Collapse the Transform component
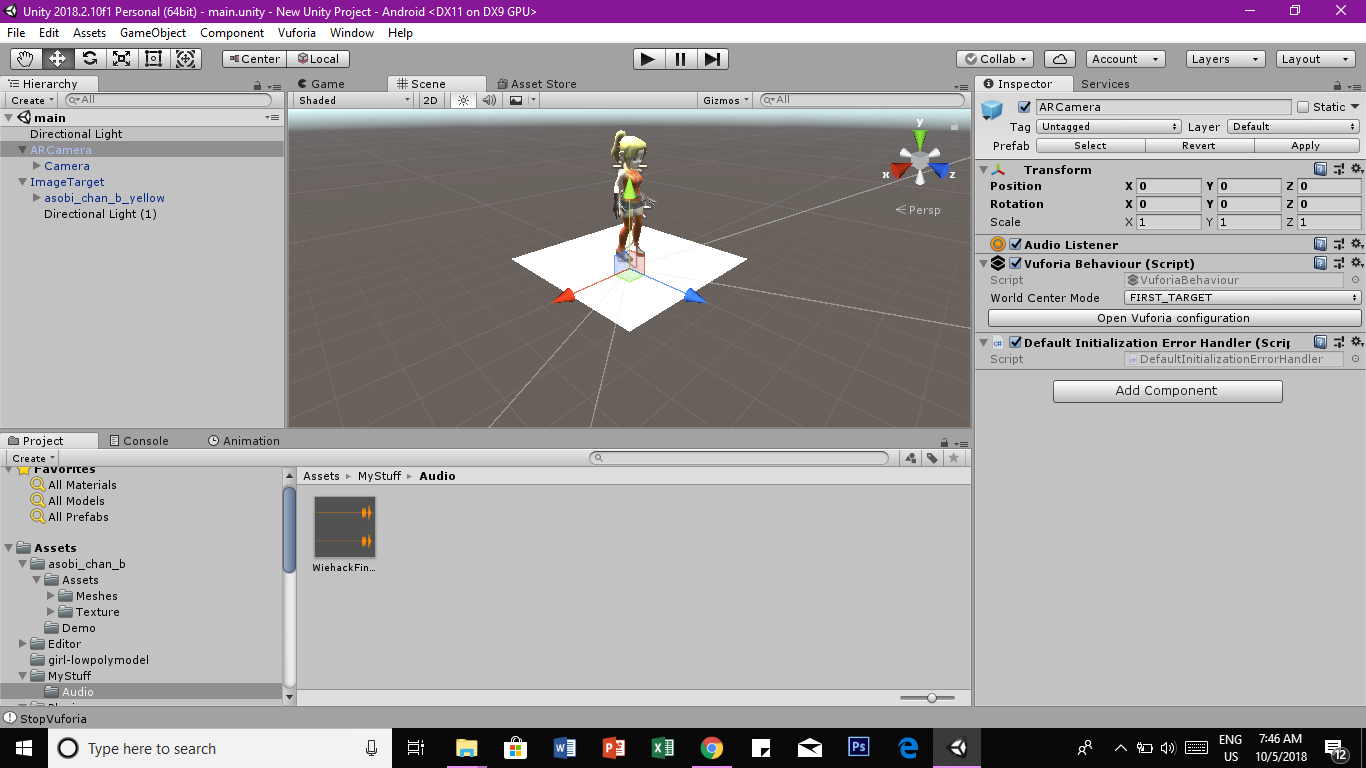This screenshot has width=1366, height=768. [984, 170]
